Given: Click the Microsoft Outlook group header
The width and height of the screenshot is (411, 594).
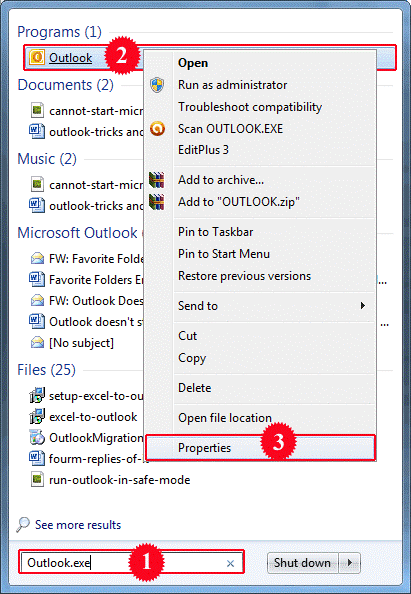Looking at the screenshot, I should click(x=77, y=233).
